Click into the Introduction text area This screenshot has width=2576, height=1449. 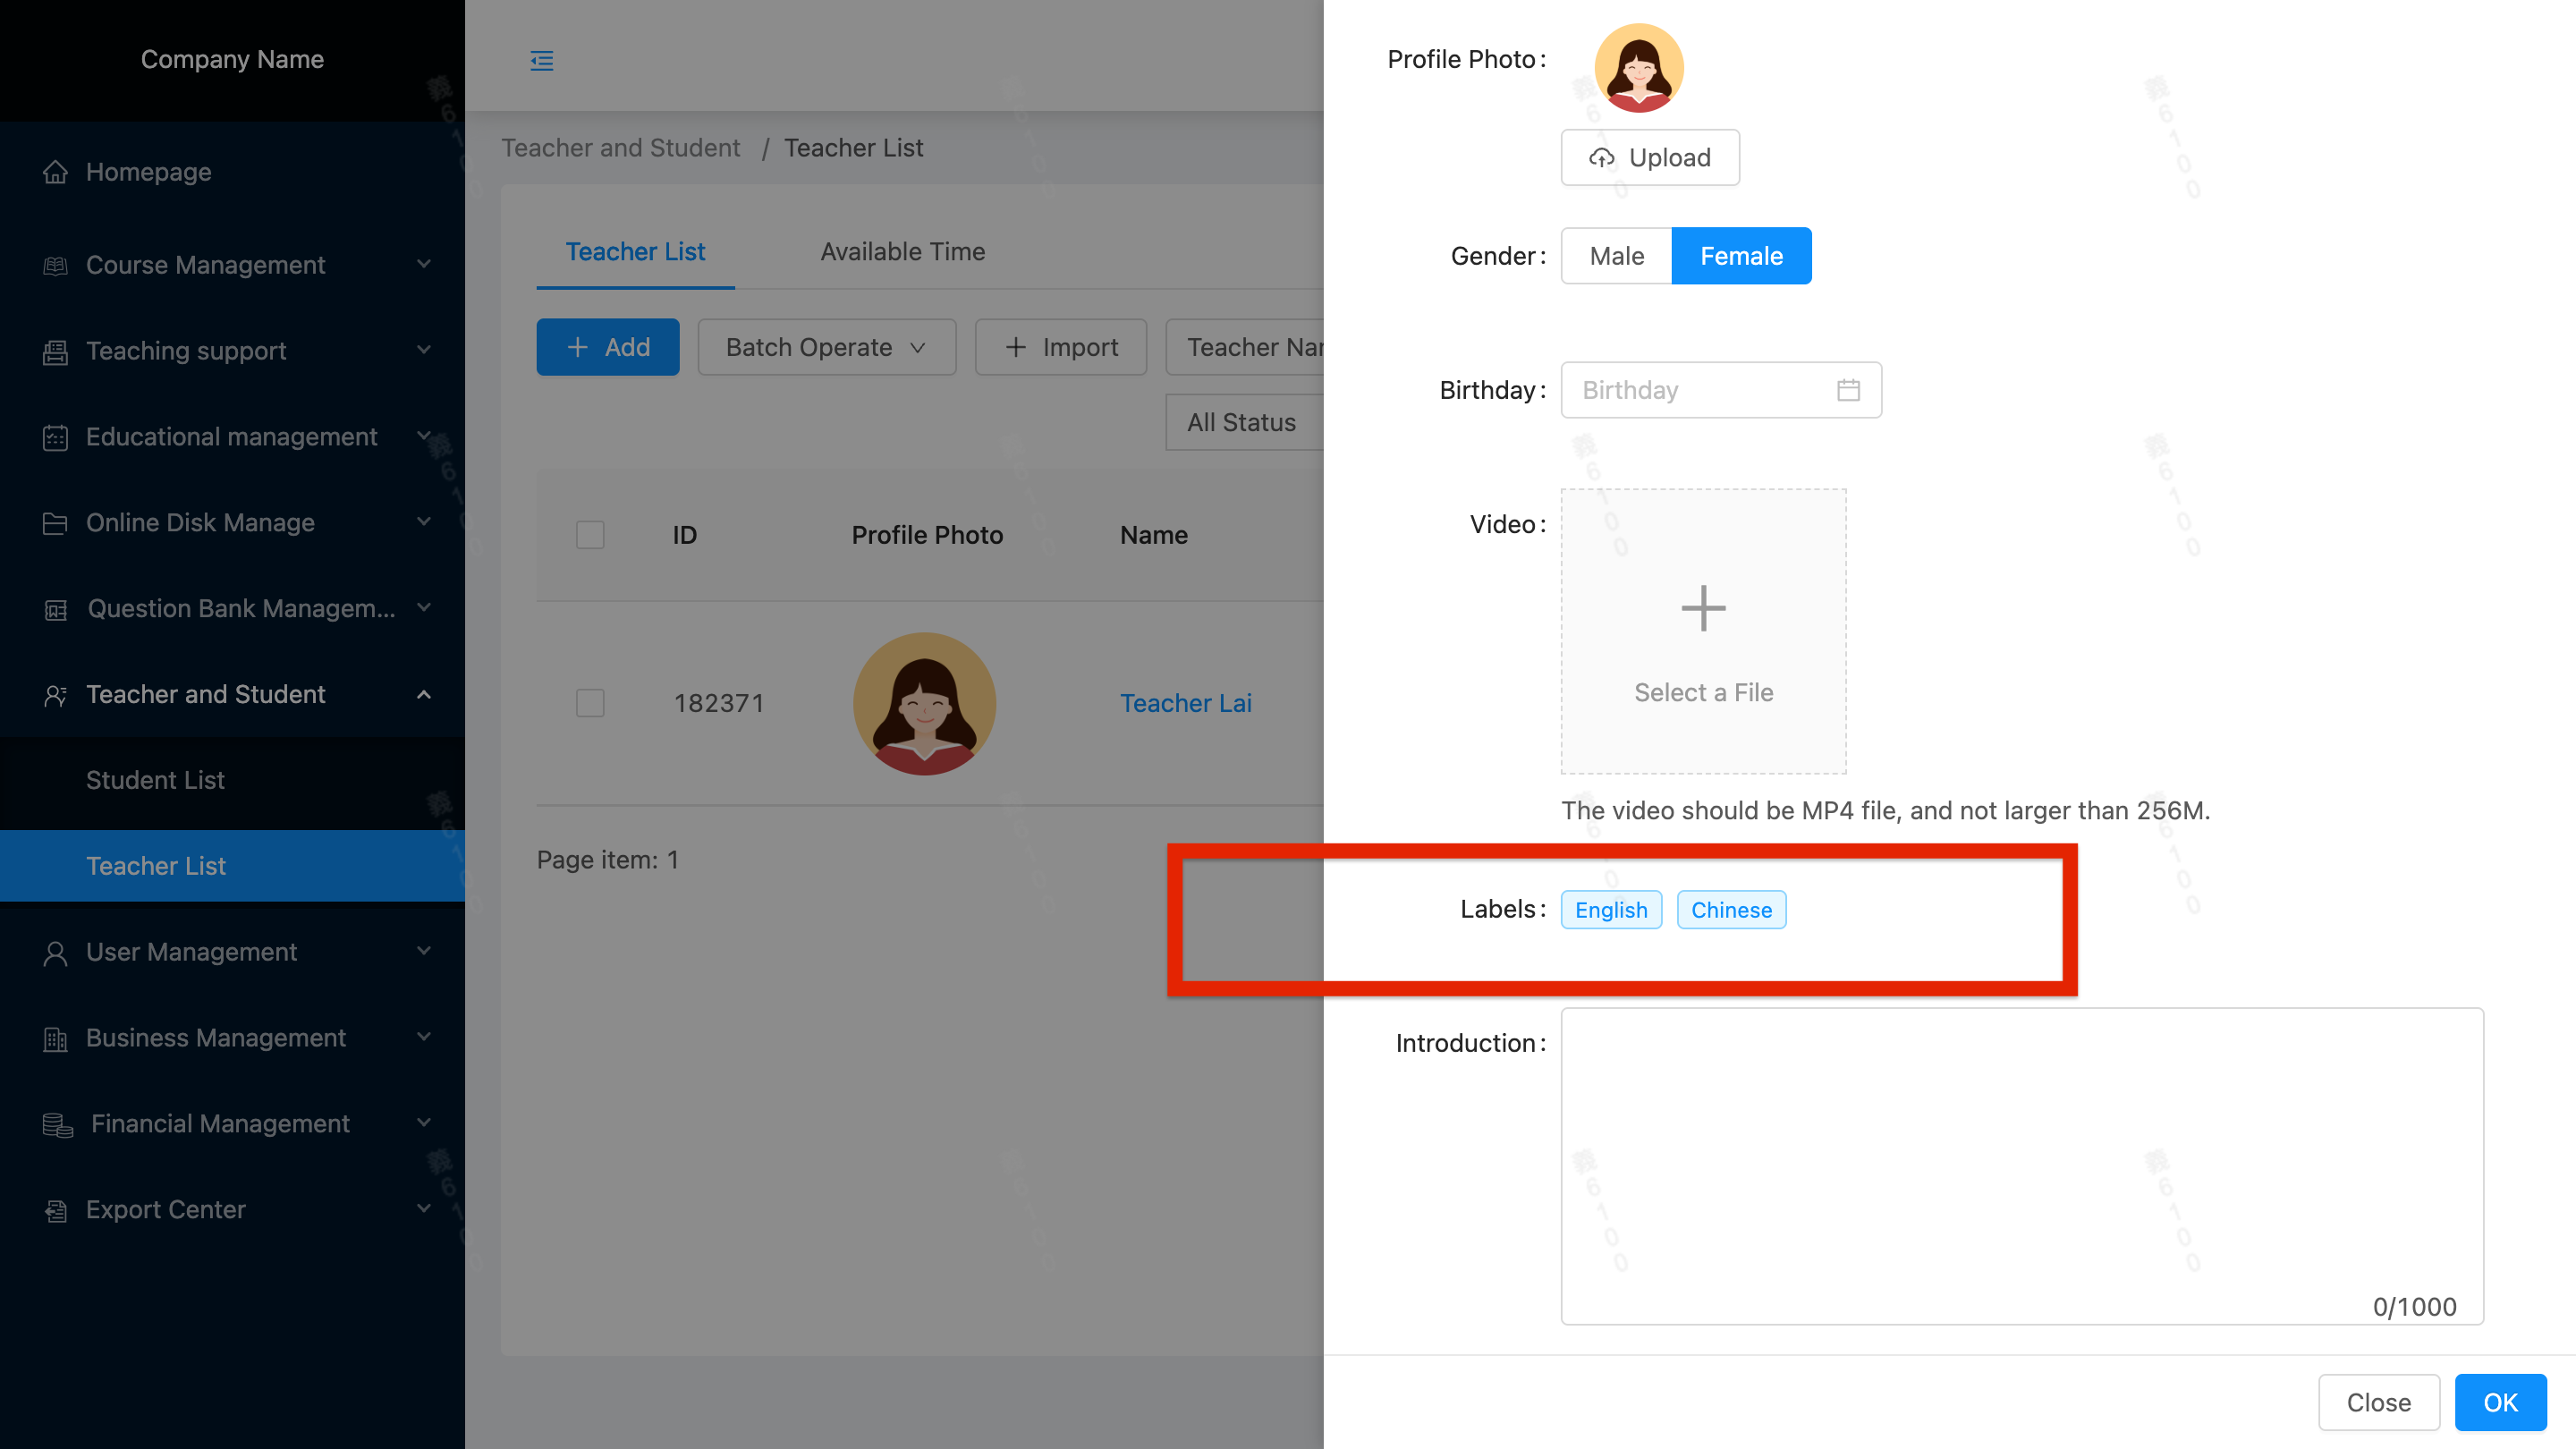[x=2021, y=1165]
